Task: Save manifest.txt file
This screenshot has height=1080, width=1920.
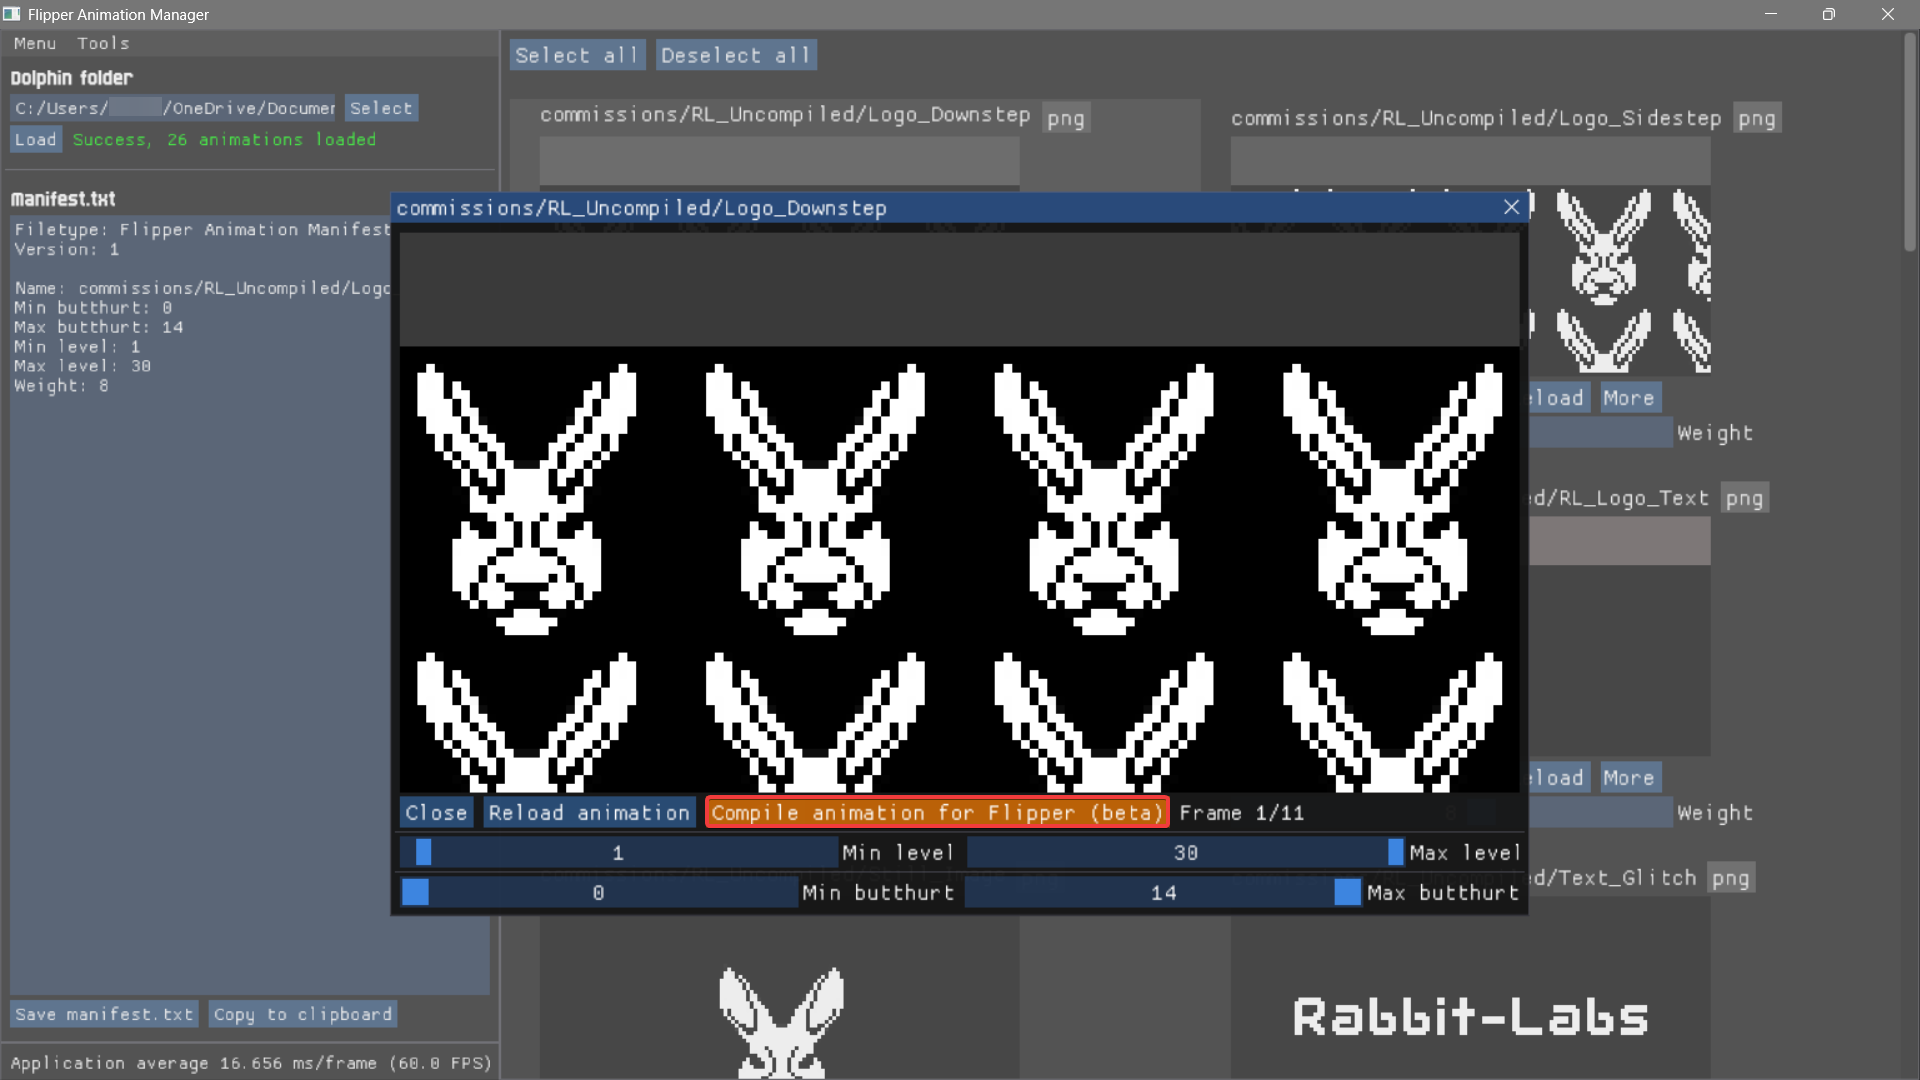Action: click(x=104, y=1014)
